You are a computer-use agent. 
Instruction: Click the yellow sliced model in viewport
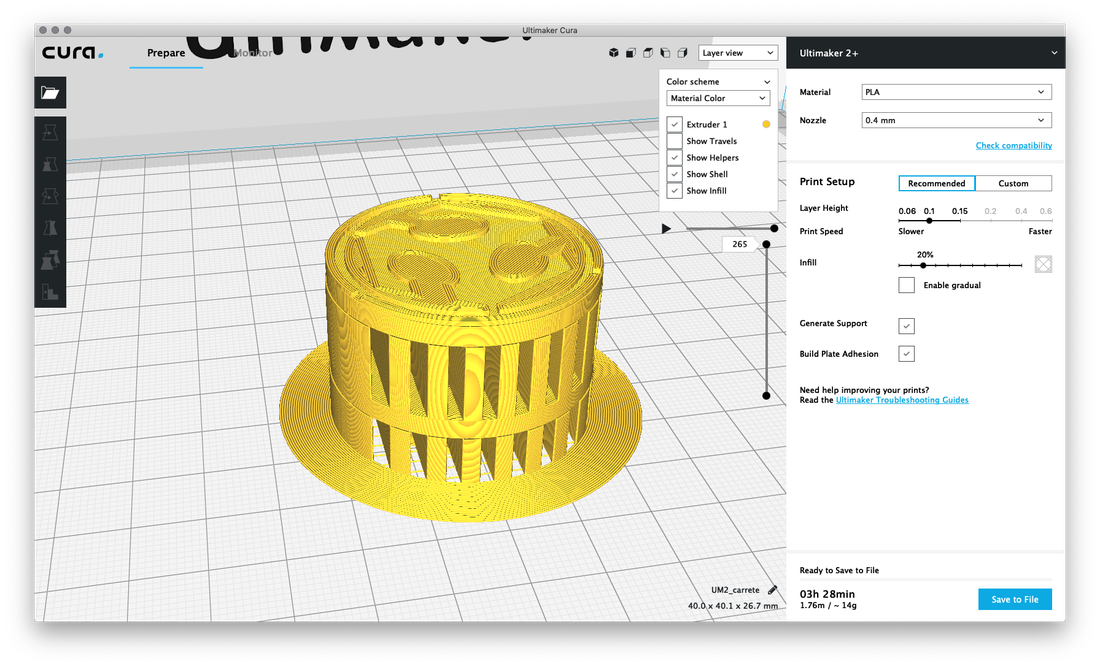(462, 358)
